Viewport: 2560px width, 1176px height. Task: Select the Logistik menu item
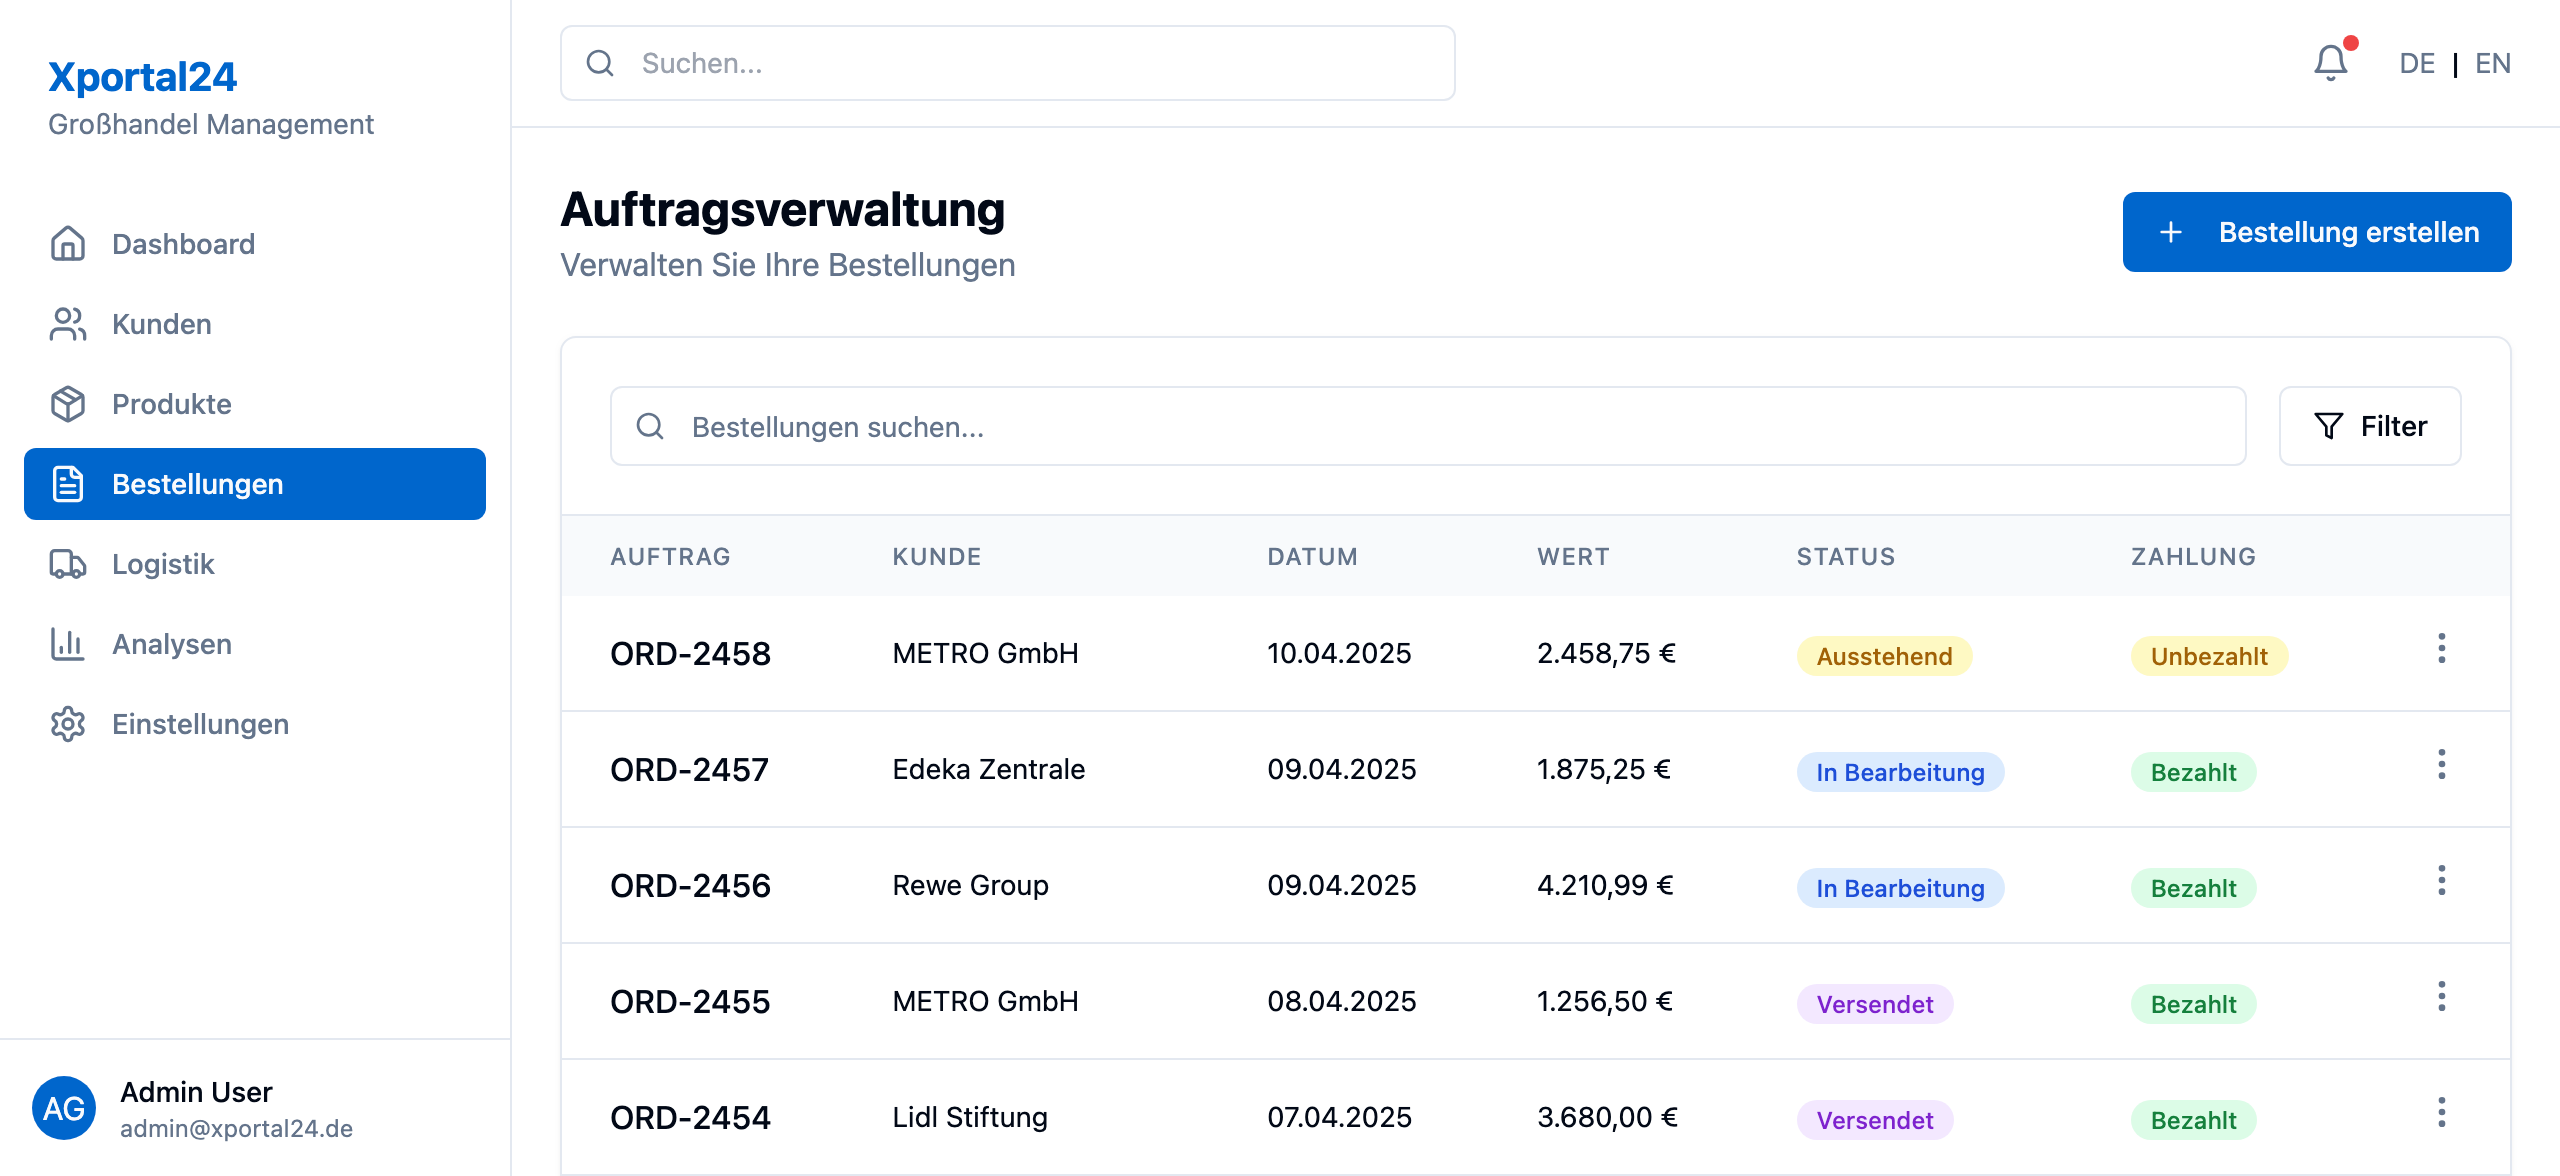255,564
